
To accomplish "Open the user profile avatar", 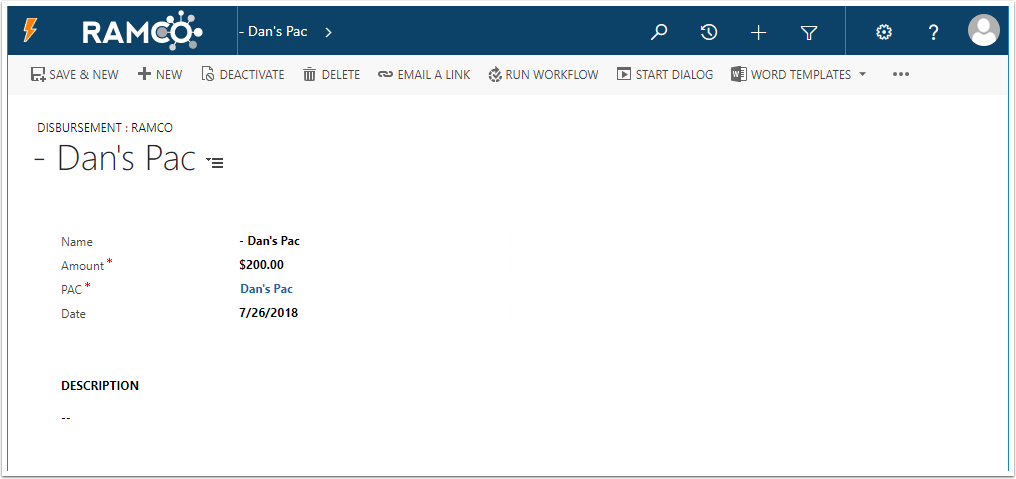I will [x=984, y=30].
